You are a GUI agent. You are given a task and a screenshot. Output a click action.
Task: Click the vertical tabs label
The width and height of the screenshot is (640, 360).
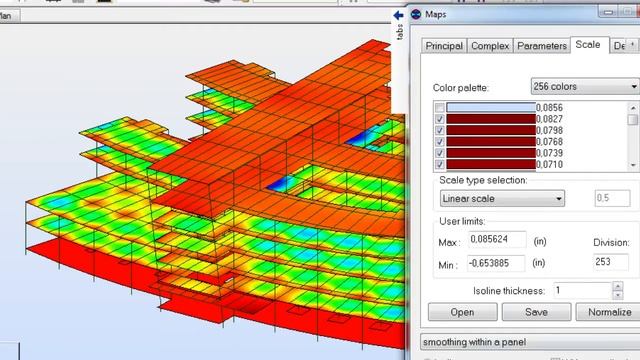(x=400, y=32)
